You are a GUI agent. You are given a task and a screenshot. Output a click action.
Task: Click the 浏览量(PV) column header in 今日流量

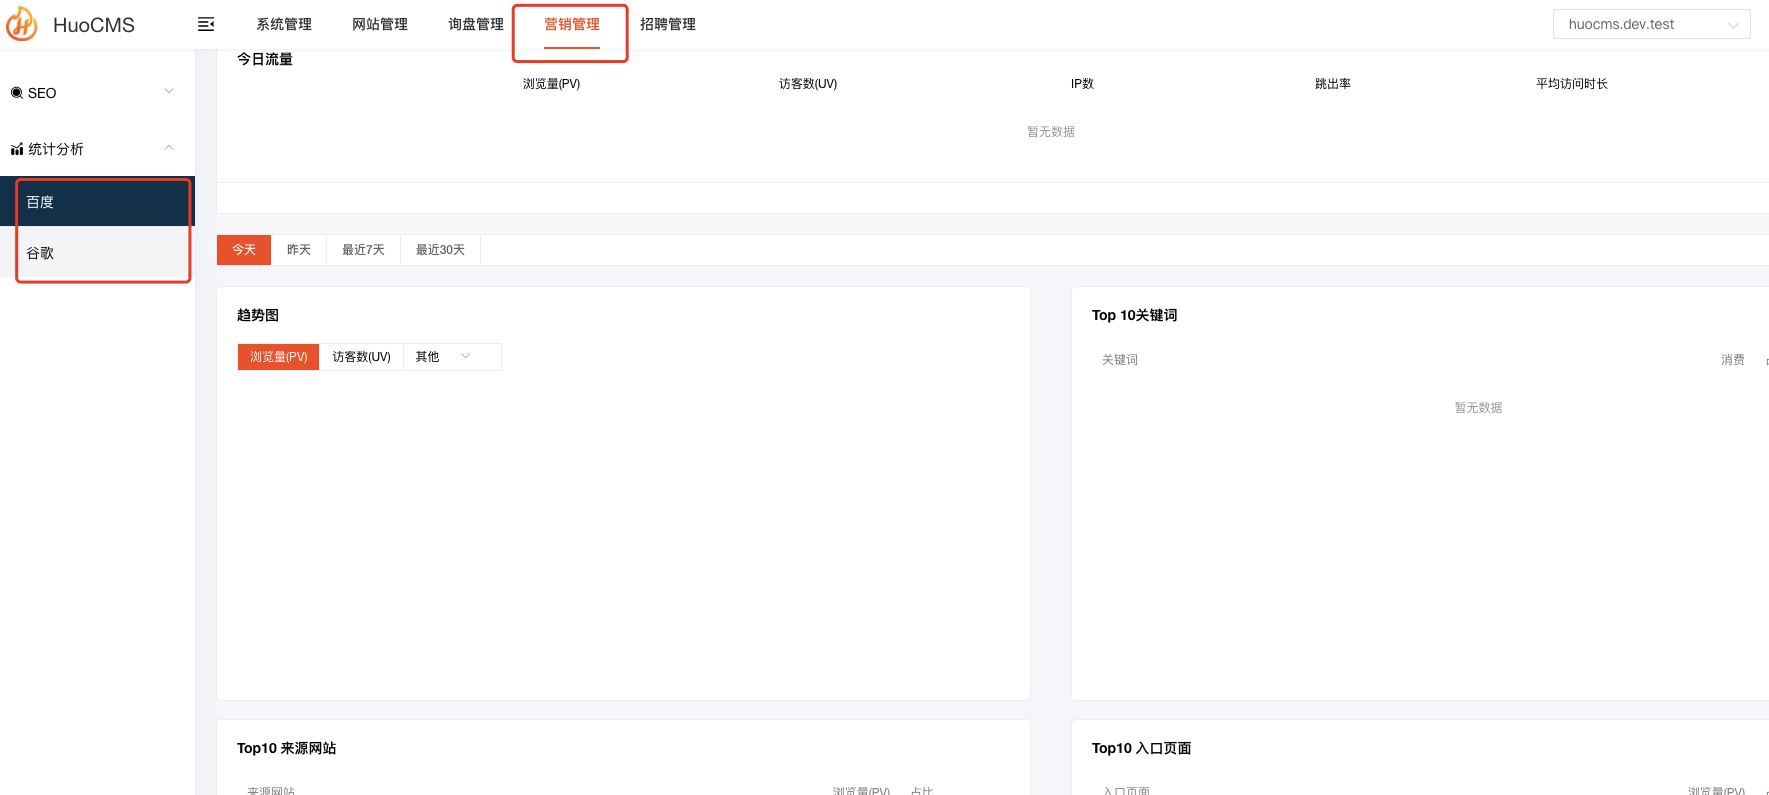point(551,84)
